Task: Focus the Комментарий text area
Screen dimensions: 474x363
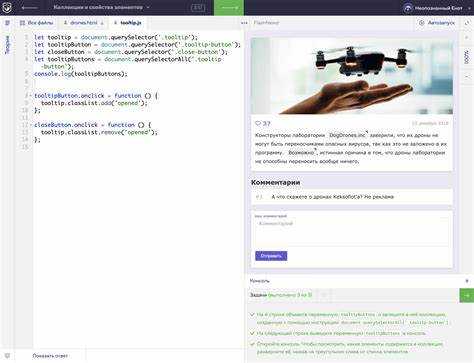Action: tap(352, 232)
